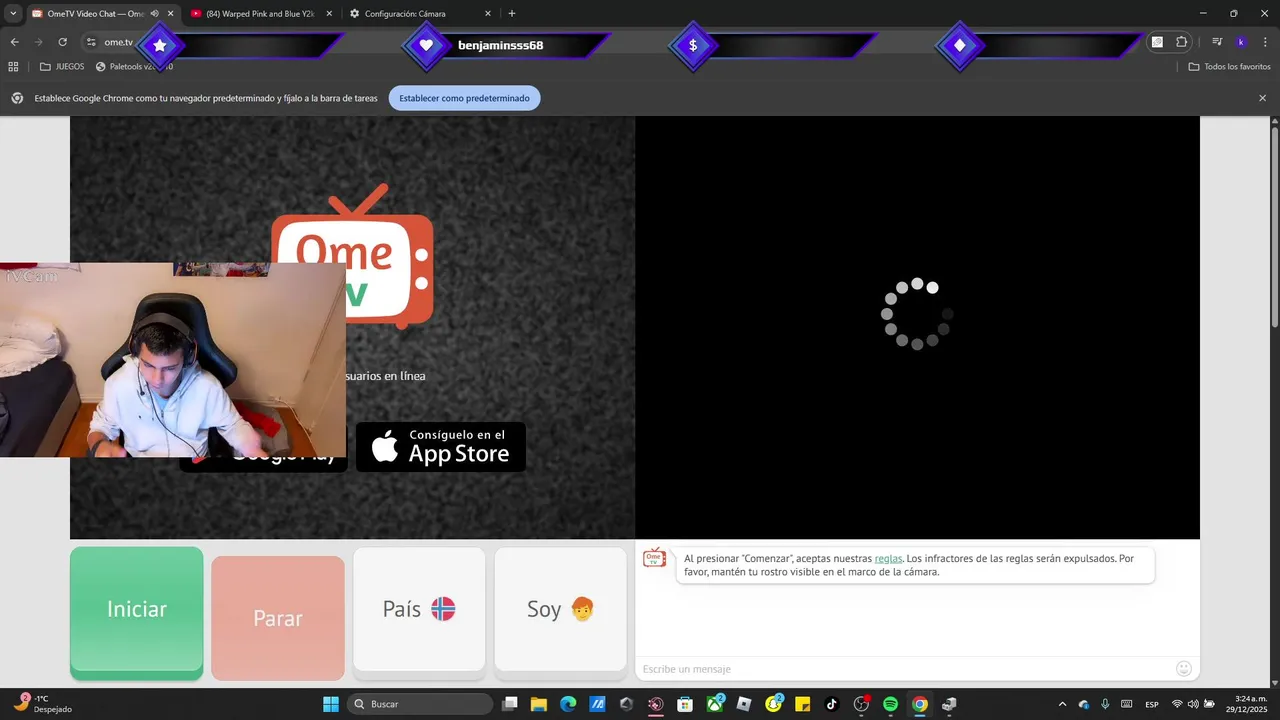Click the webcam overlay preview
Image resolution: width=1280 pixels, height=720 pixels.
[173, 360]
